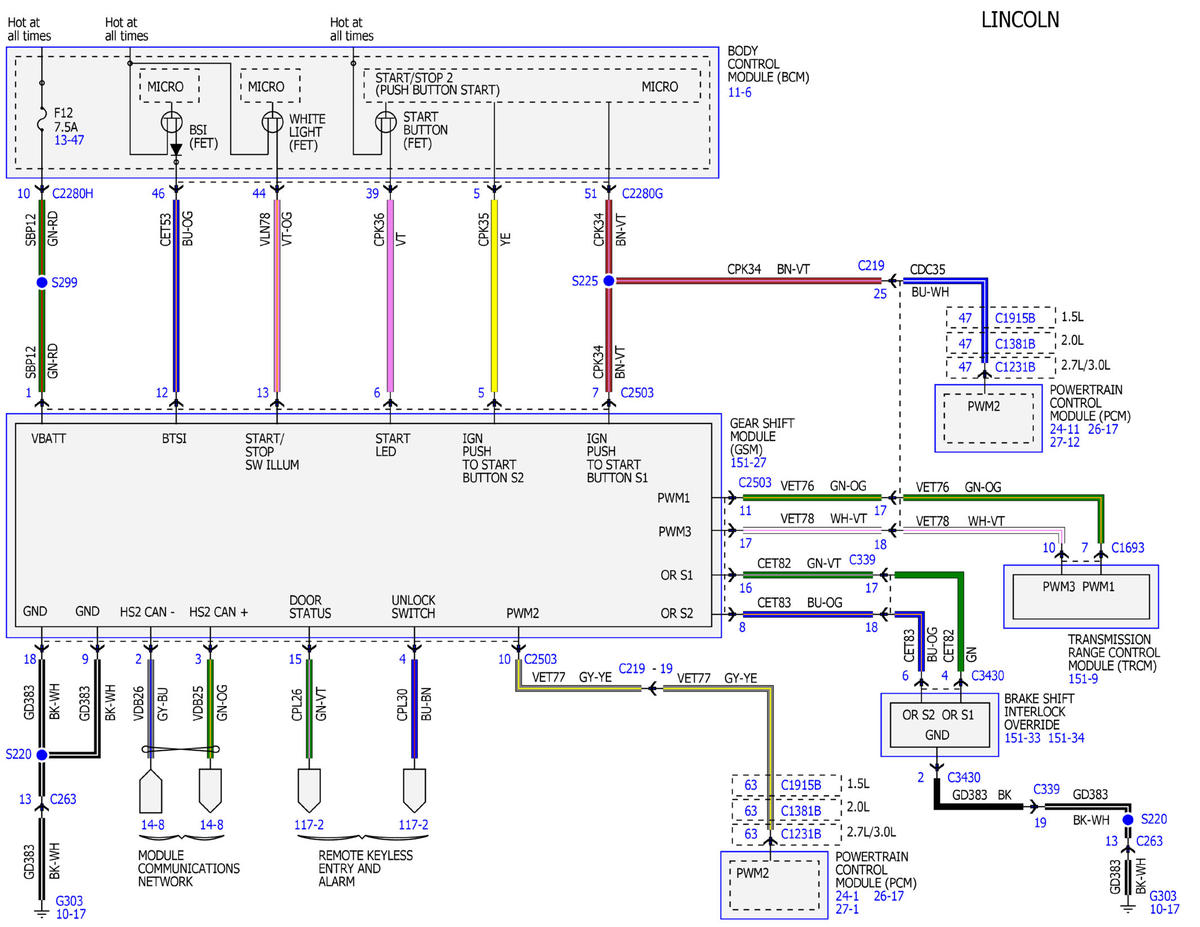Select the S299 splice label
This screenshot has height=927, width=1200.
64,283
